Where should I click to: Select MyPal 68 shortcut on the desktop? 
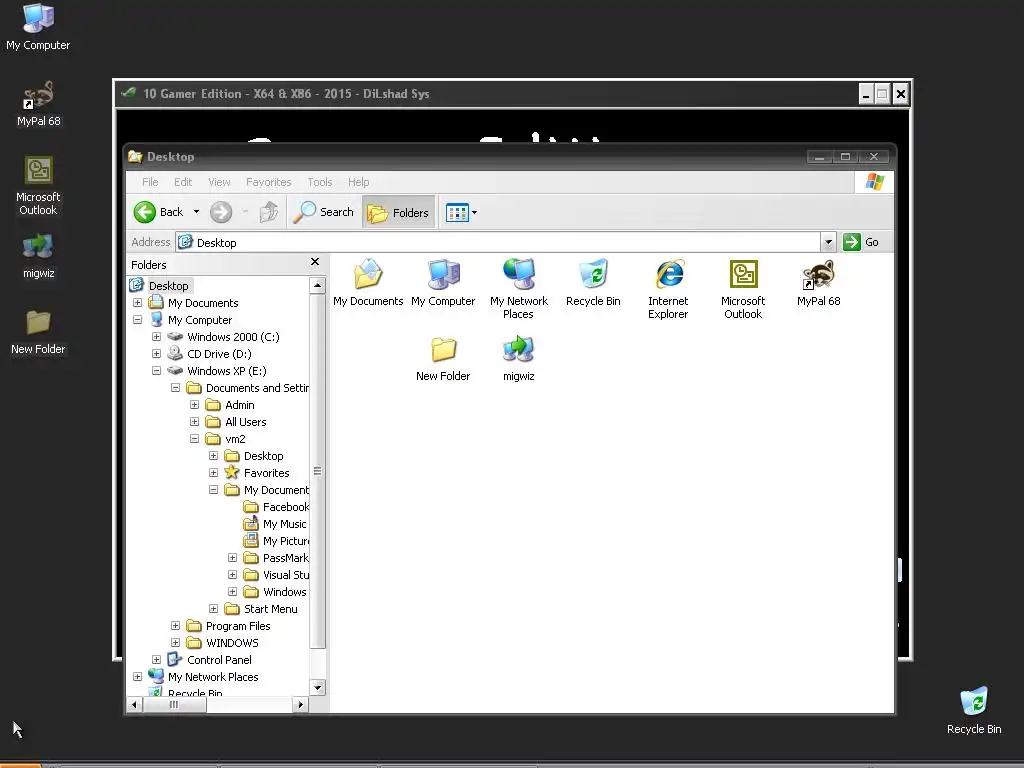(38, 103)
